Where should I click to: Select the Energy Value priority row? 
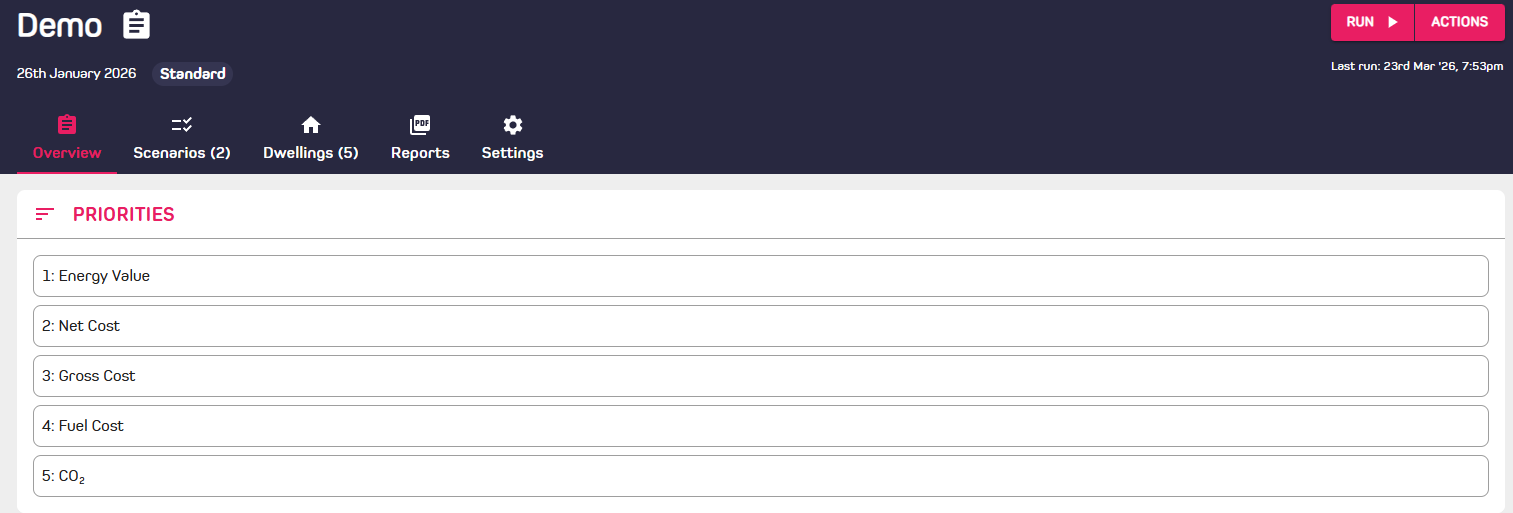[x=760, y=276]
